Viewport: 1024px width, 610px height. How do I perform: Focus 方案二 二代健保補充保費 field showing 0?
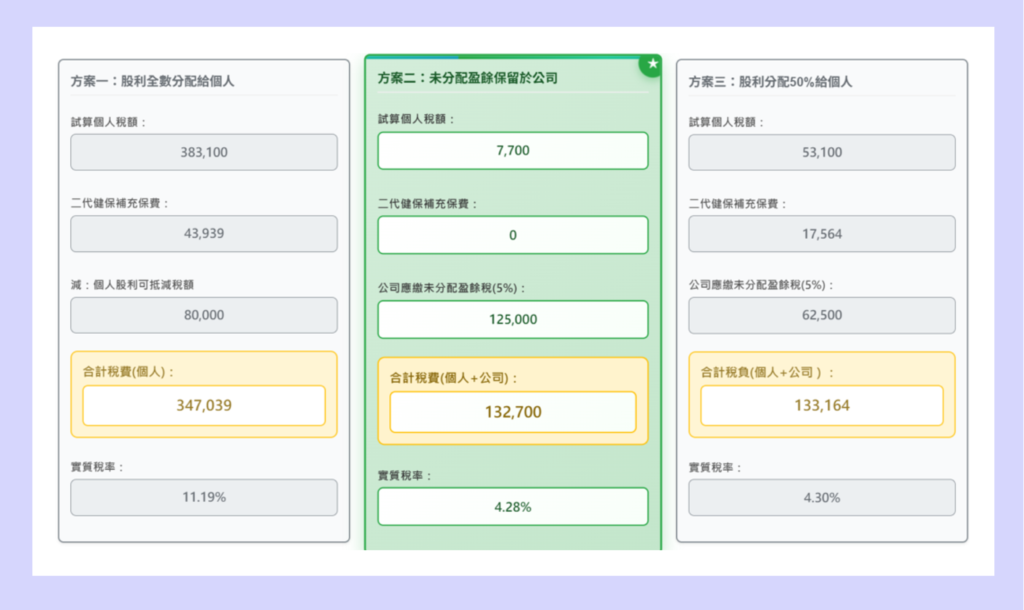click(512, 235)
